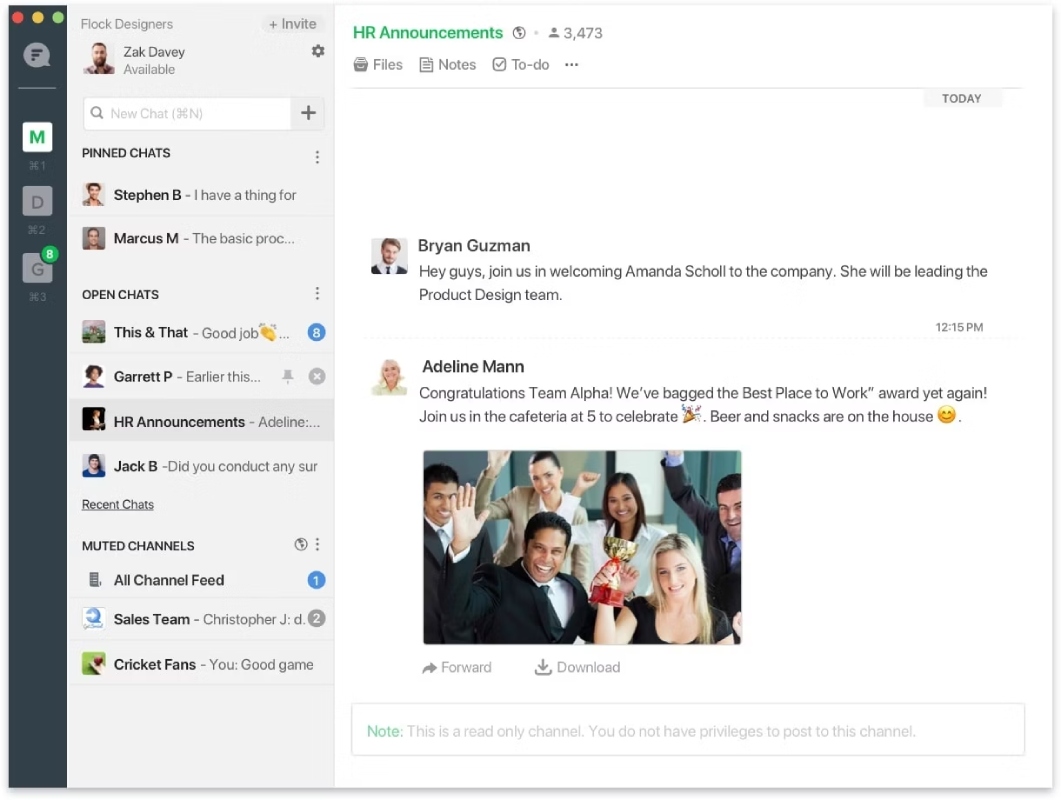Switch to G team with 8 badge

pyautogui.click(x=37, y=267)
